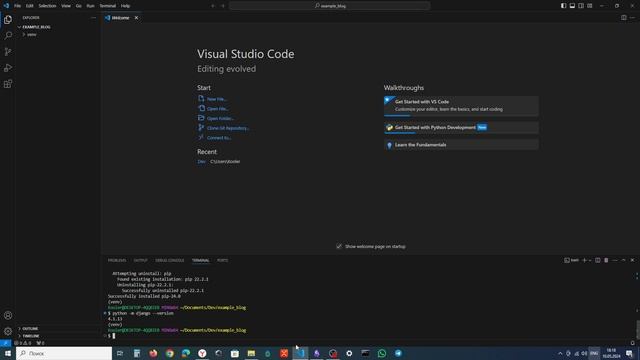Click the Open Folder link
The width and height of the screenshot is (640, 360).
(220, 118)
